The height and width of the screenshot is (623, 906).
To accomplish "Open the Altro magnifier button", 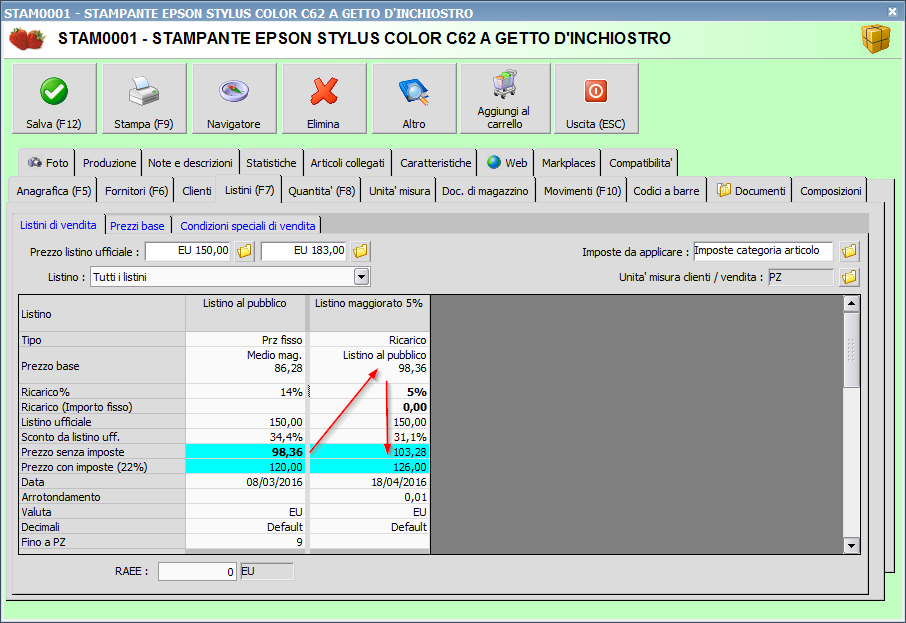I will (x=414, y=98).
